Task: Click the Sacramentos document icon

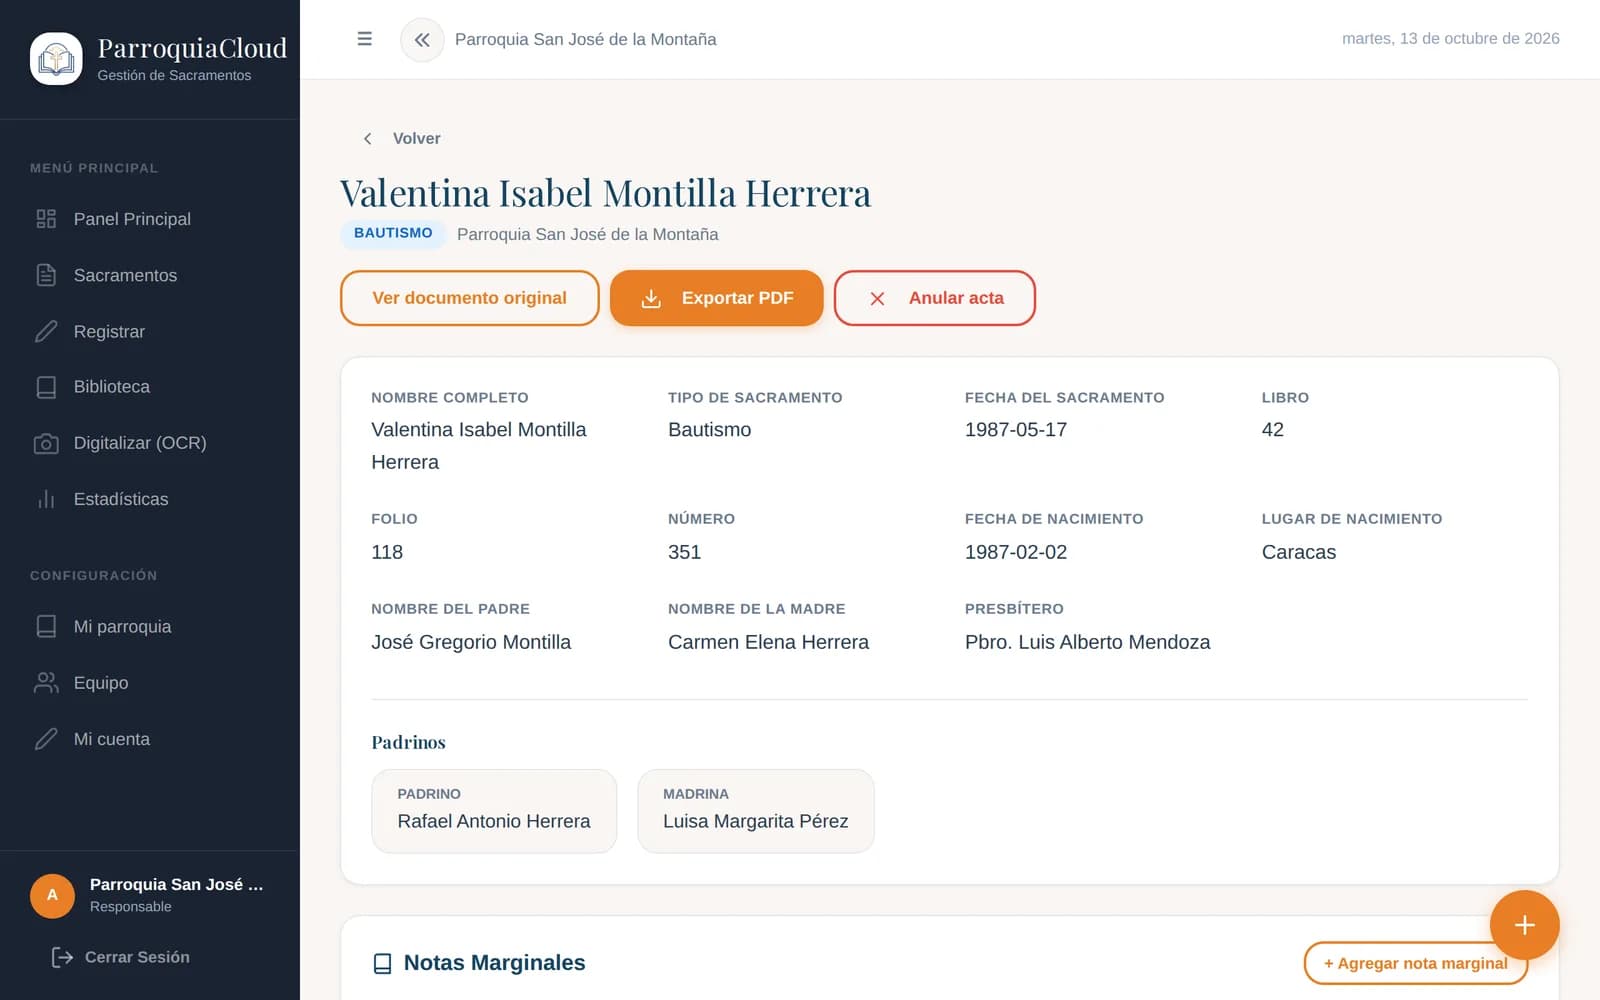Action: (x=46, y=275)
